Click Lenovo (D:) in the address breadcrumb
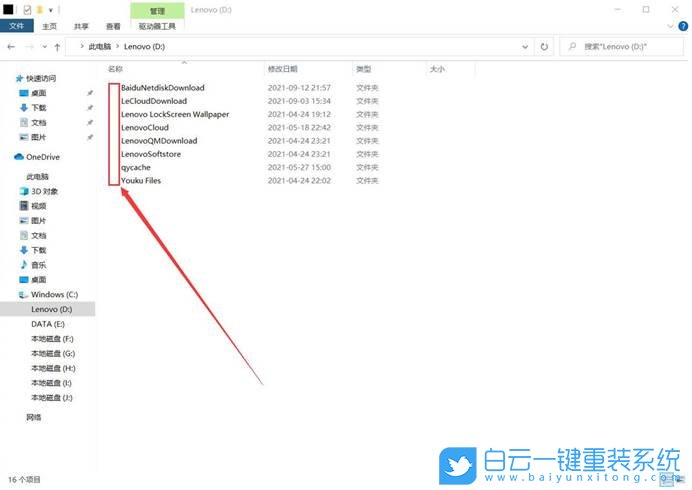Image resolution: width=692 pixels, height=490 pixels. [144, 46]
